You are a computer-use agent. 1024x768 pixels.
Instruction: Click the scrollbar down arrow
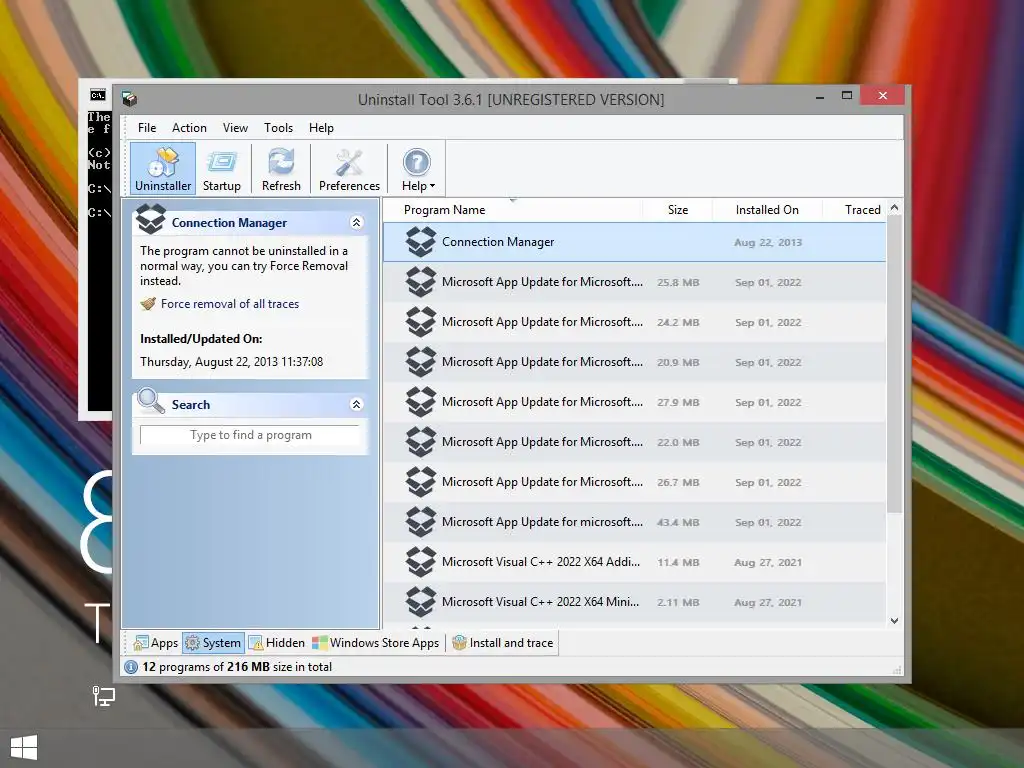[x=895, y=621]
